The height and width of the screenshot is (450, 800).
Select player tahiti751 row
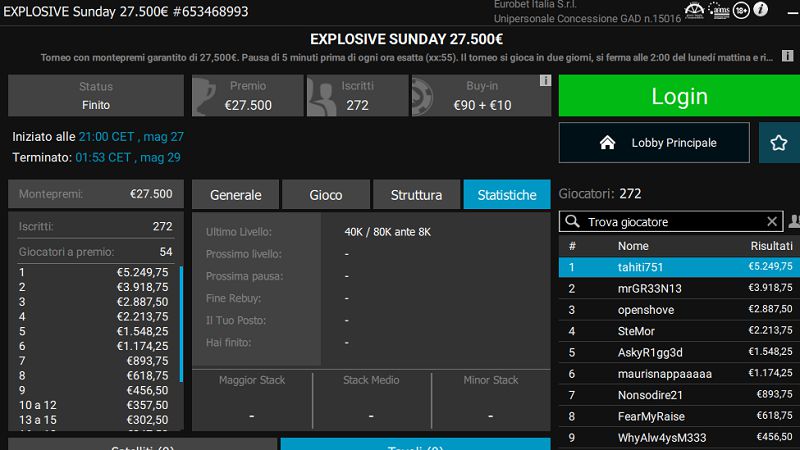coord(679,267)
